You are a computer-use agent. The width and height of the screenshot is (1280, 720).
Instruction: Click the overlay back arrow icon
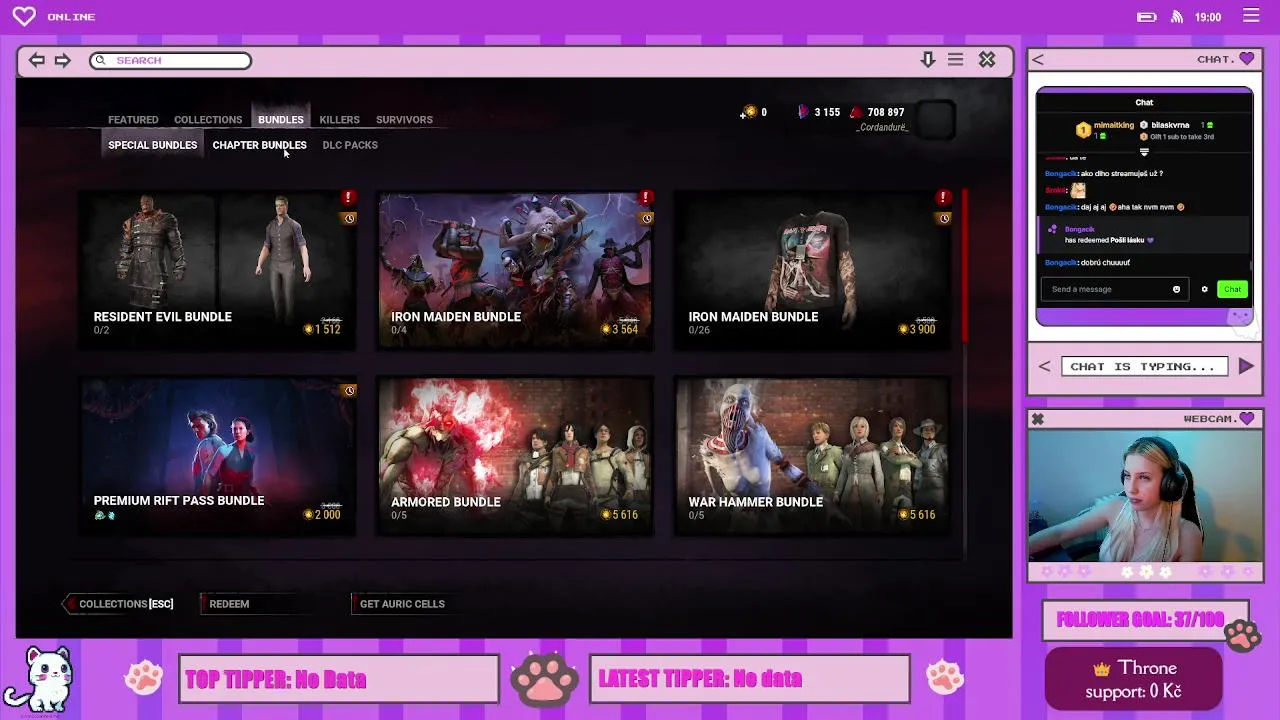37,60
